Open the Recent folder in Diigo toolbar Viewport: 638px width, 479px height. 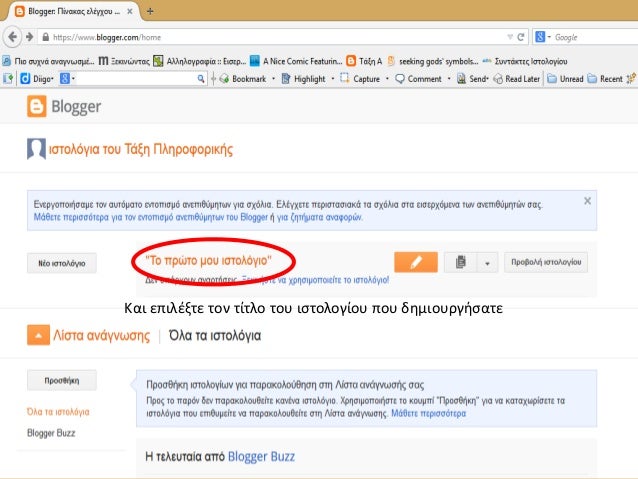(605, 79)
